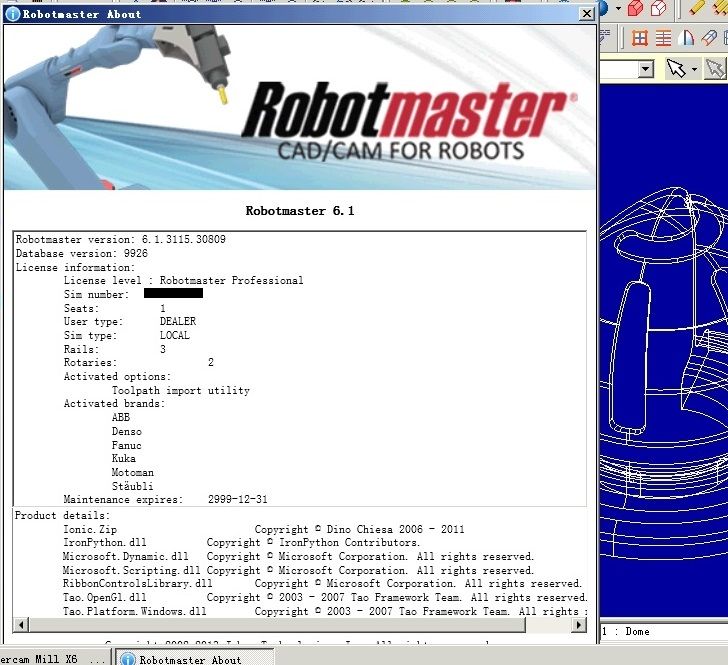Click the 'RibbonControlsLibrary.dll' product line
The width and height of the screenshot is (728, 665).
tap(323, 583)
